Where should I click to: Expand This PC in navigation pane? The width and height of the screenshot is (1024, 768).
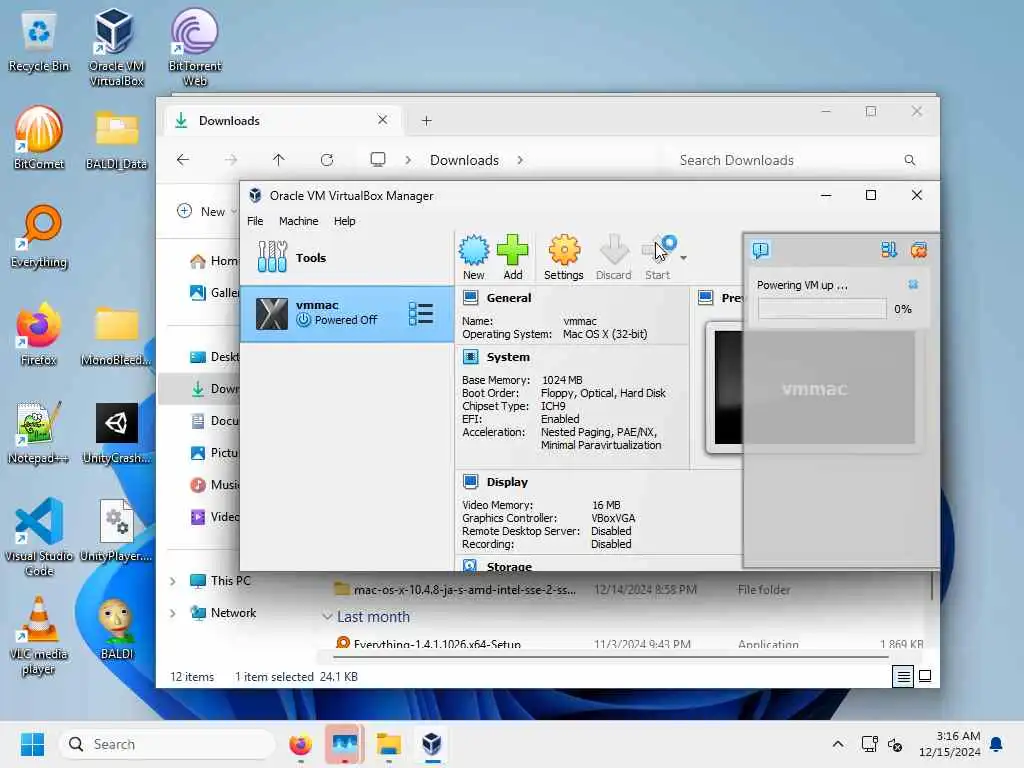click(x=172, y=581)
